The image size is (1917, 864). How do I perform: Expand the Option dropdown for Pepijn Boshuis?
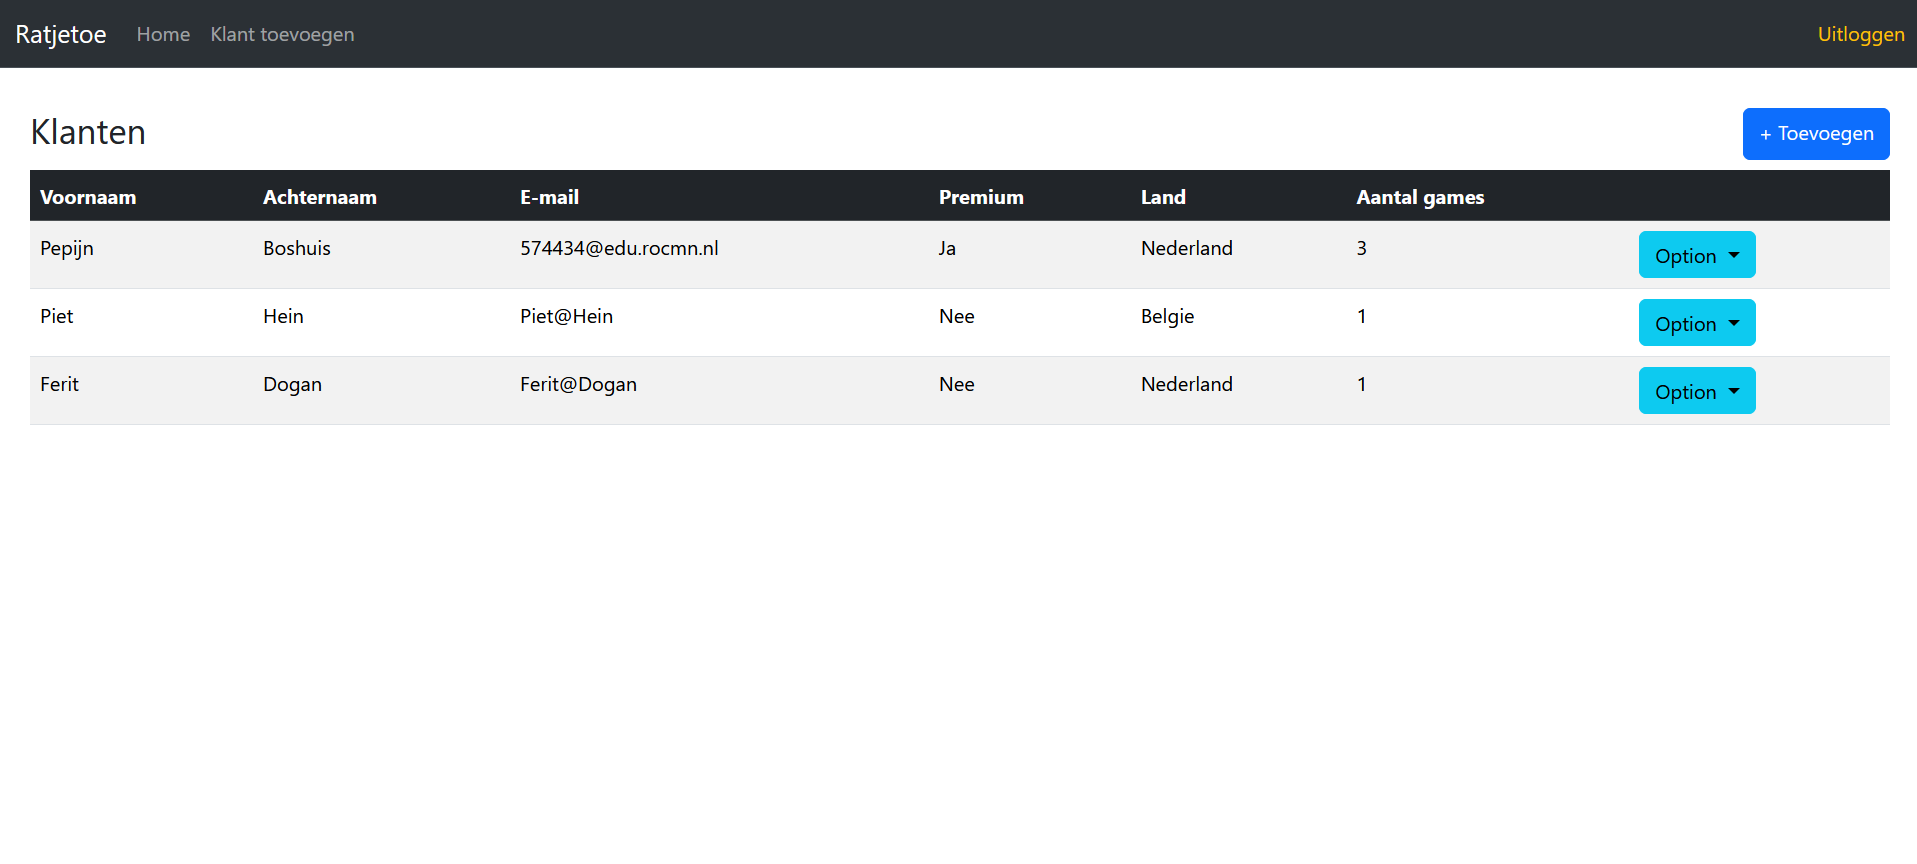1696,255
